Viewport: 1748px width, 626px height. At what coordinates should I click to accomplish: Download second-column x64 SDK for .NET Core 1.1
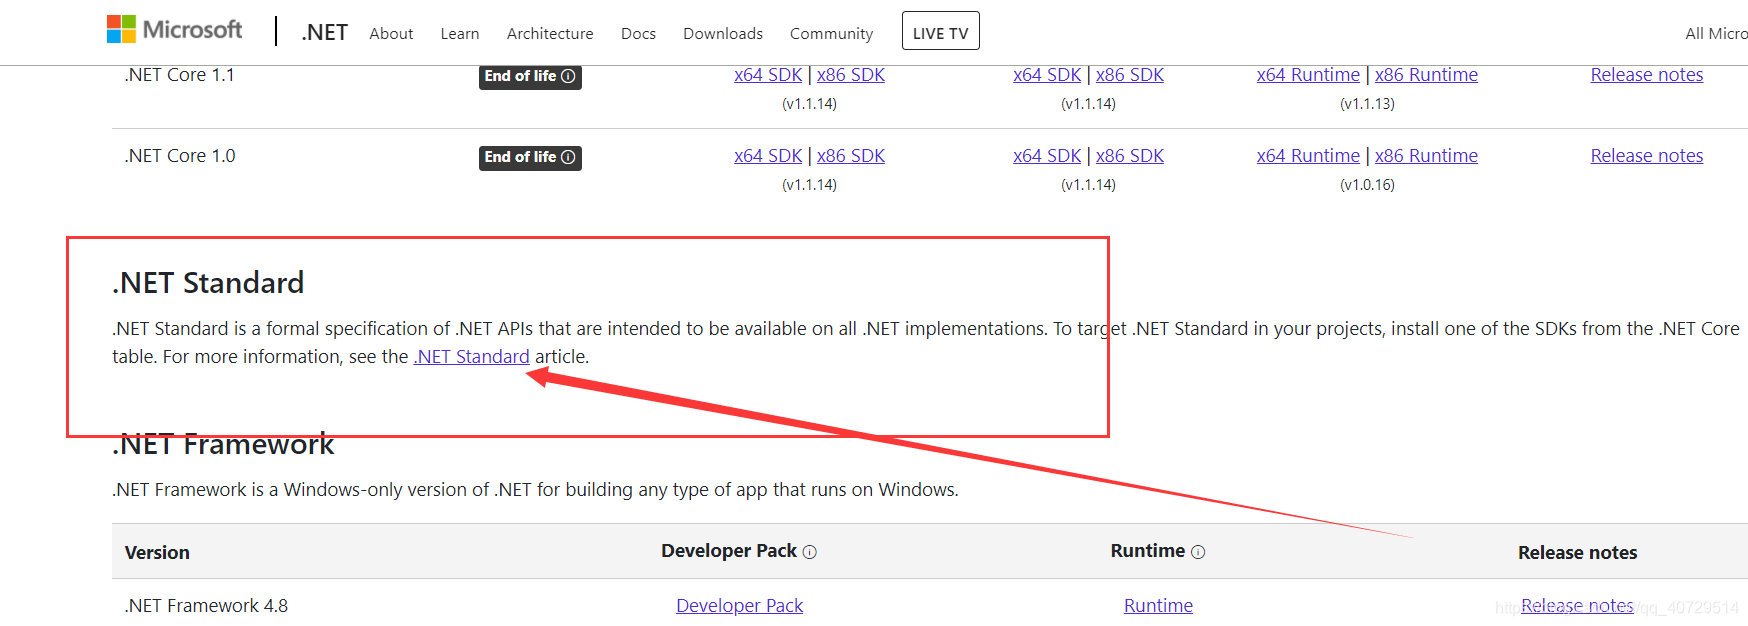pyautogui.click(x=1047, y=75)
